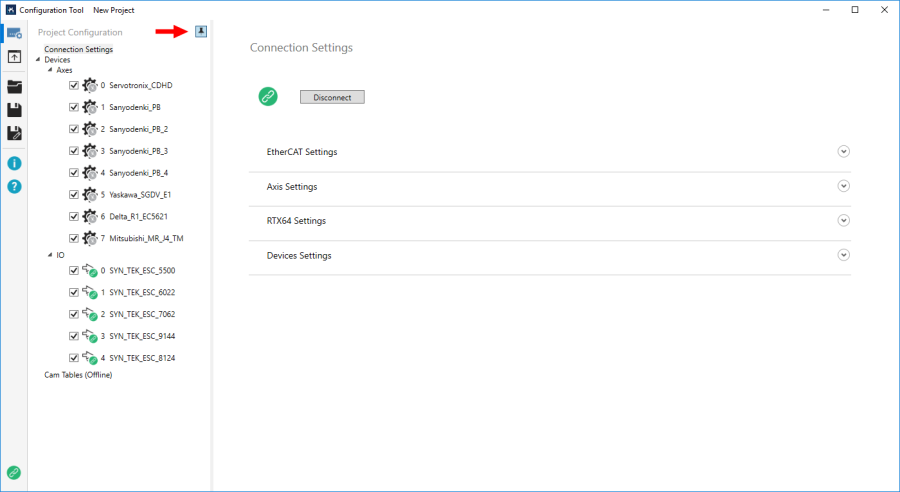Select the Delta_R1_EC5621 axis label

[x=138, y=216]
